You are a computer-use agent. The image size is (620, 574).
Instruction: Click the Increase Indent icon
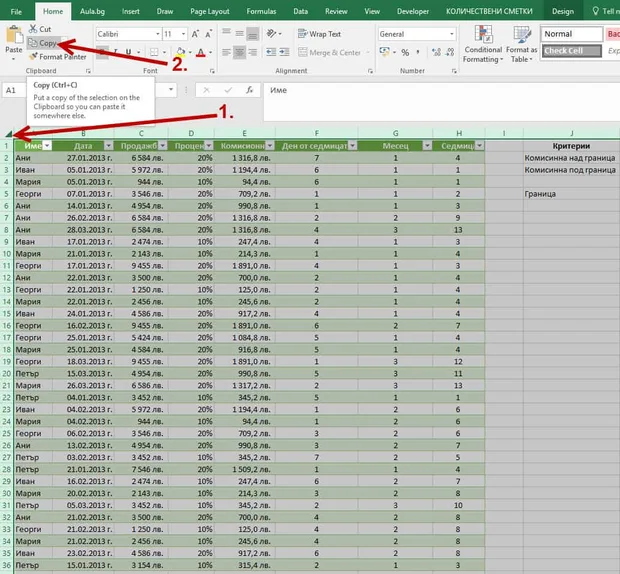[284, 52]
